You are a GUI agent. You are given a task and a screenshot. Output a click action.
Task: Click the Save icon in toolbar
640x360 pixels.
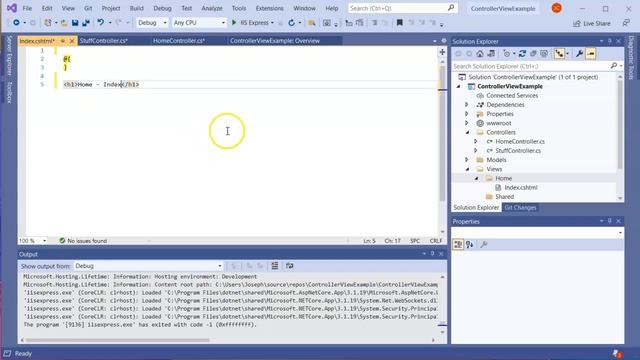(75, 23)
